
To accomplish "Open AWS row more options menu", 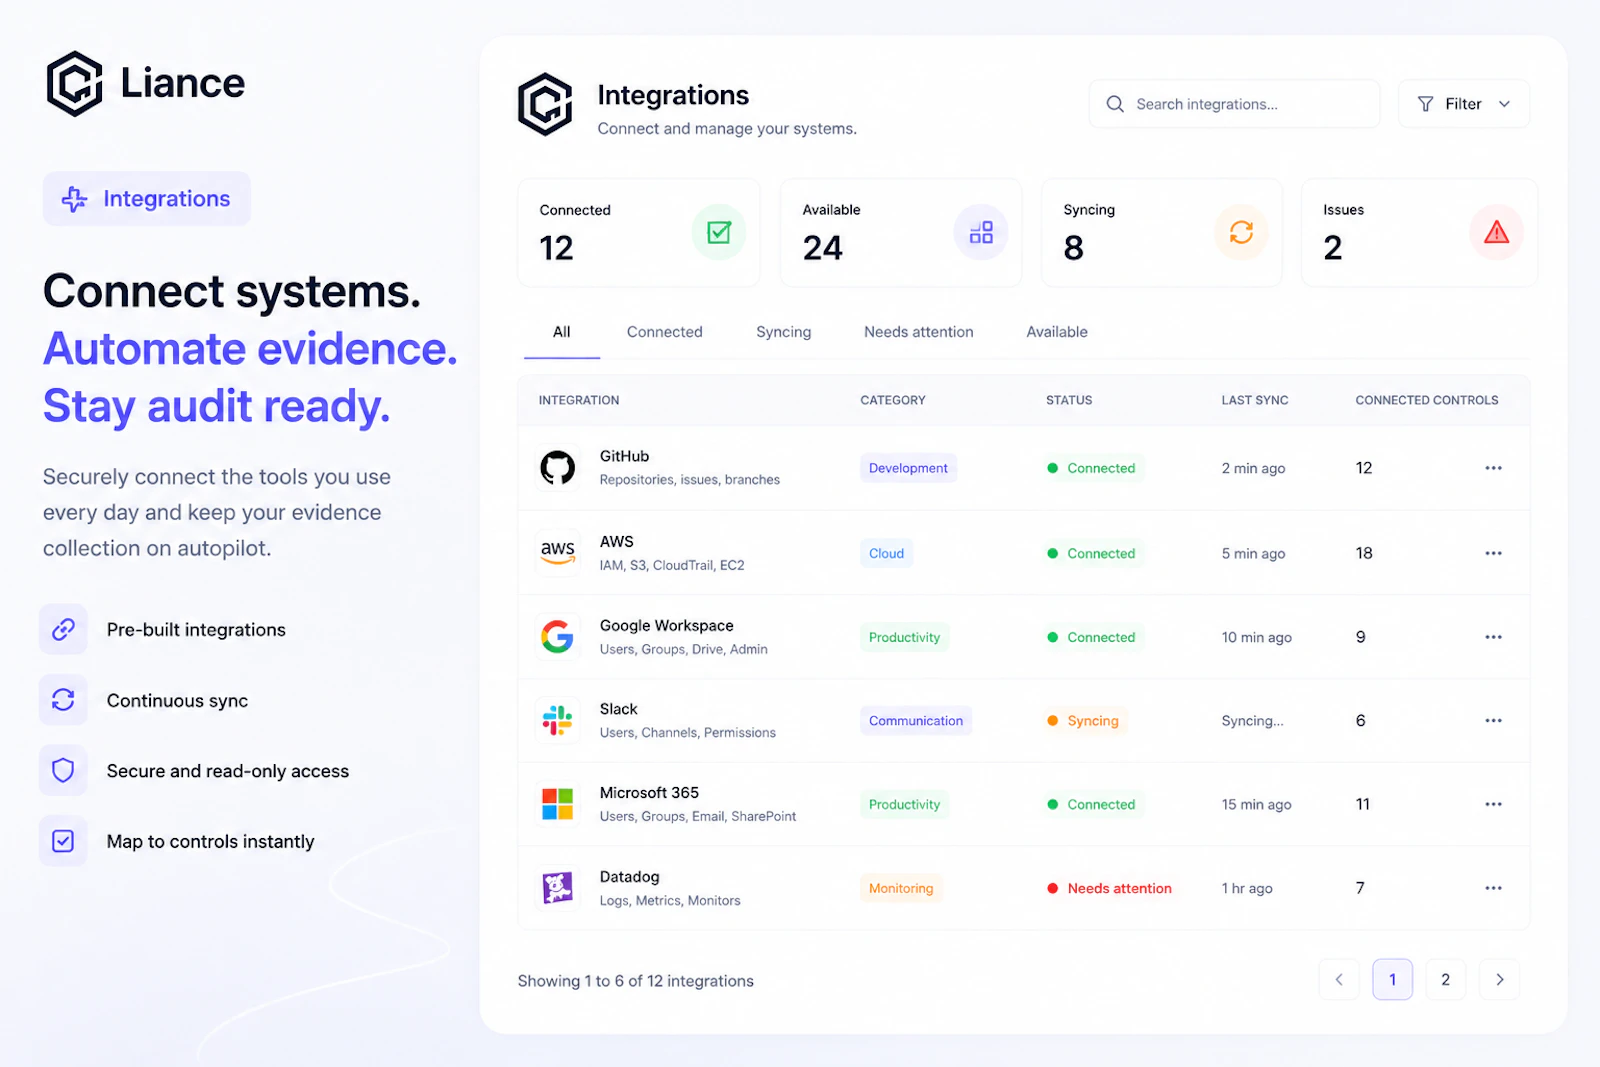I will pyautogui.click(x=1493, y=553).
